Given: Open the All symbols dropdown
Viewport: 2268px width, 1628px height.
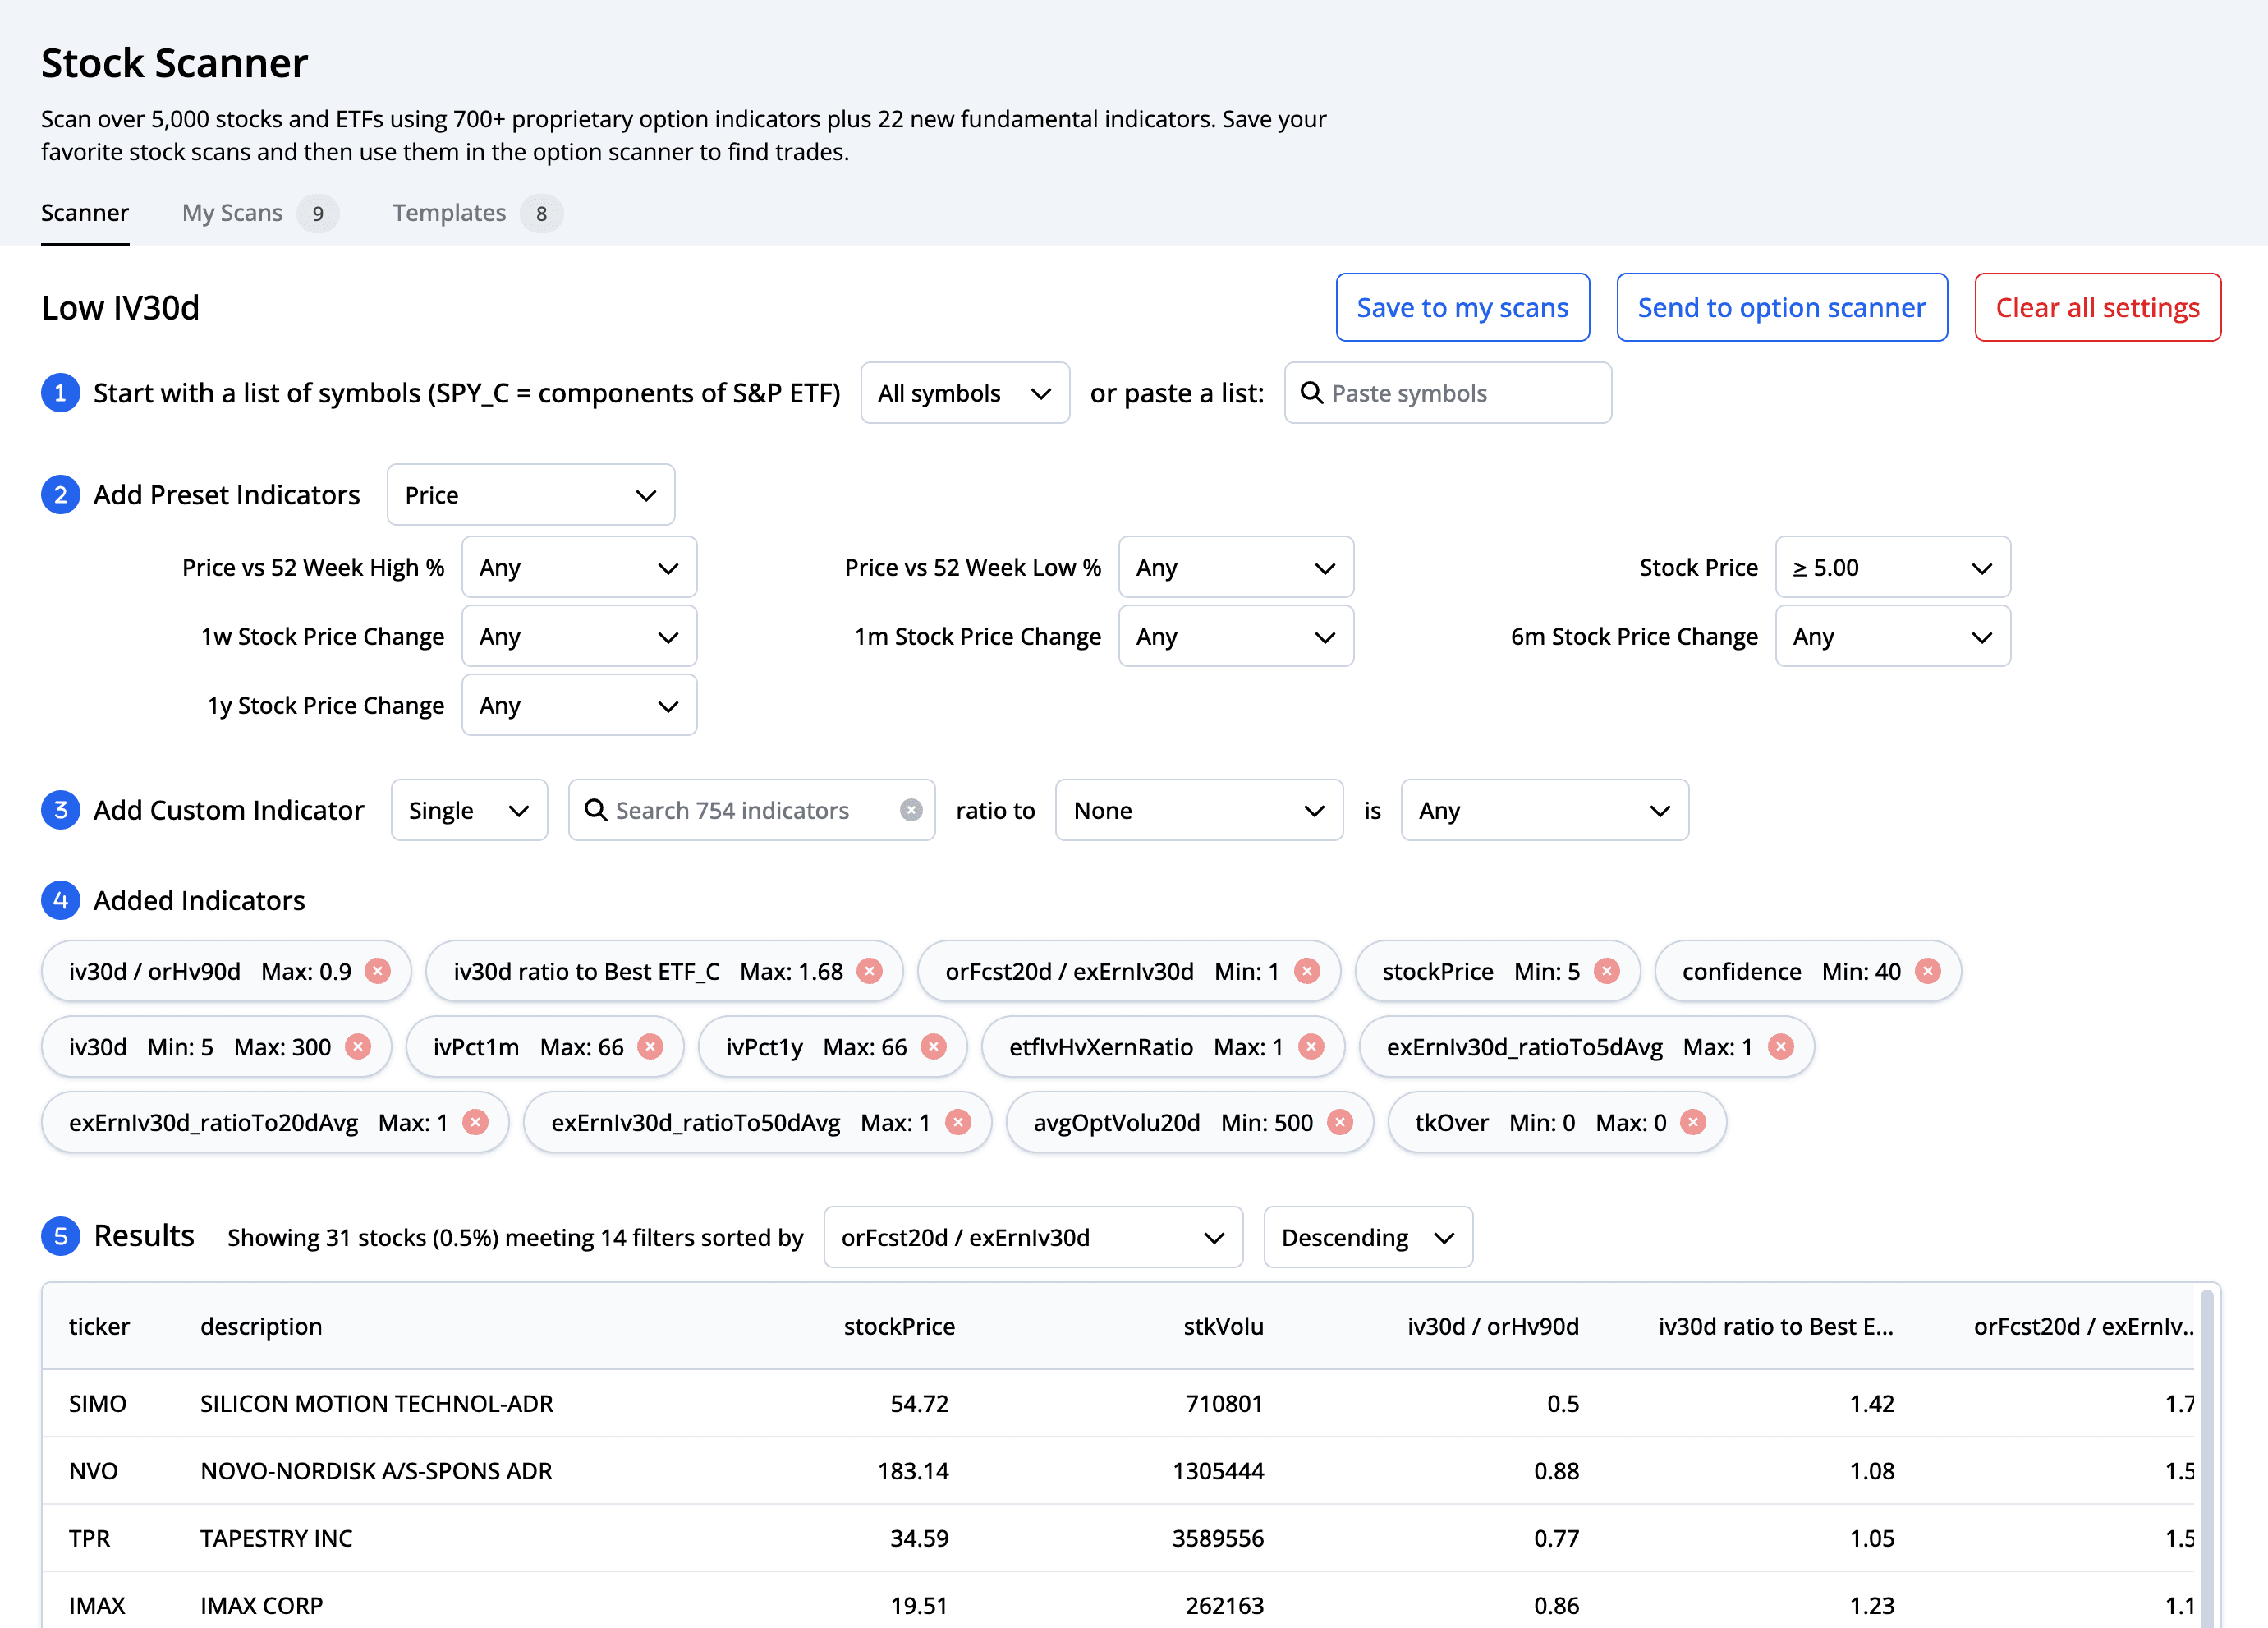Looking at the screenshot, I should tap(965, 393).
